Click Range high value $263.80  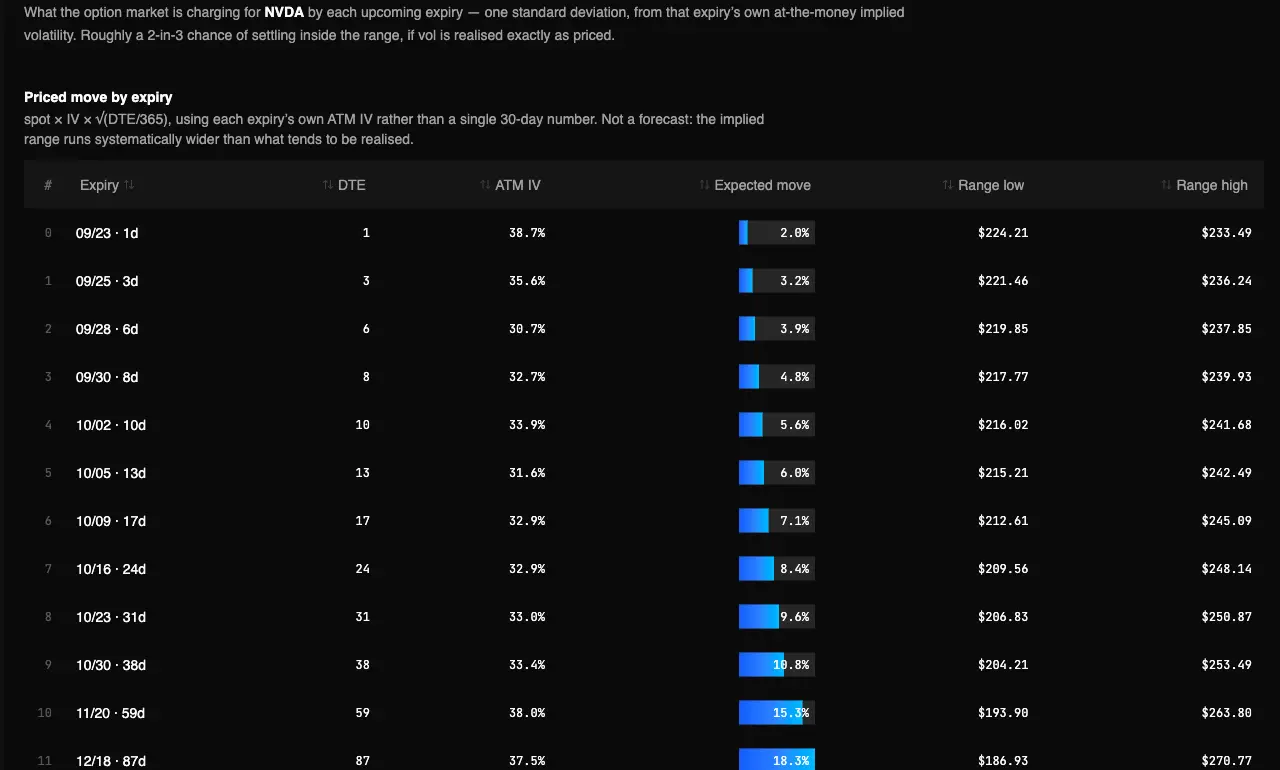1227,713
